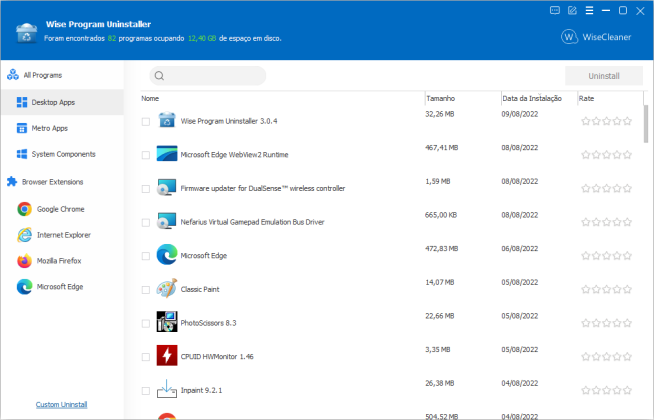Click the vertical scrollbar thumb

coord(646,124)
